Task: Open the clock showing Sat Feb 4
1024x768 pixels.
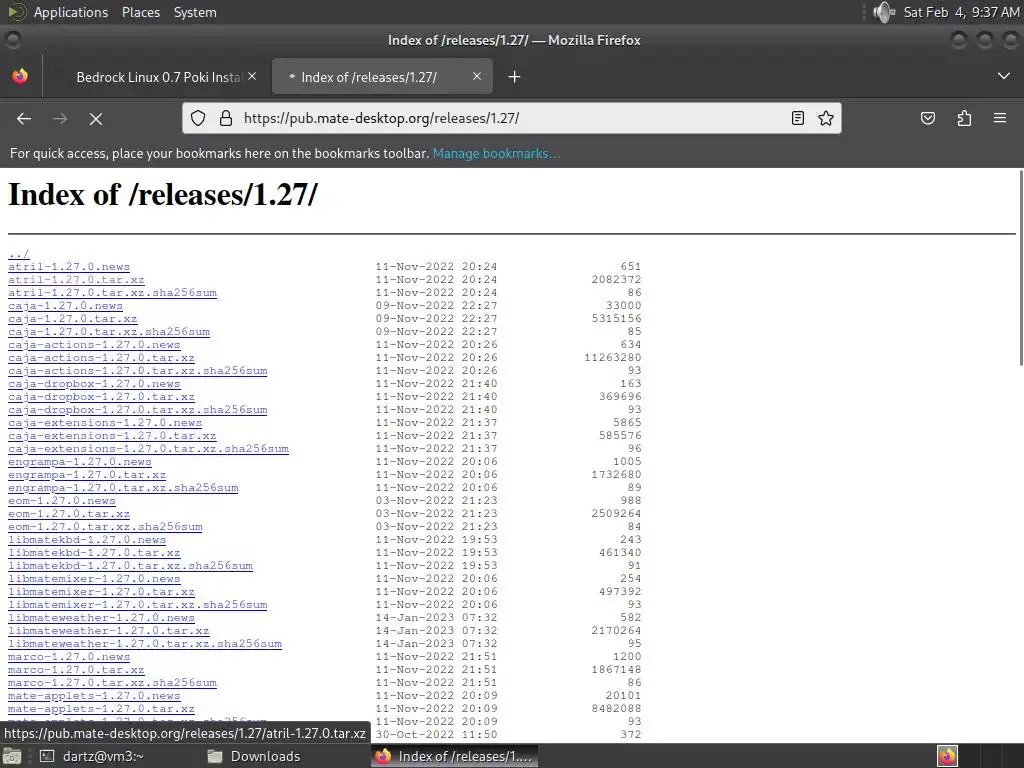Action: [x=961, y=12]
